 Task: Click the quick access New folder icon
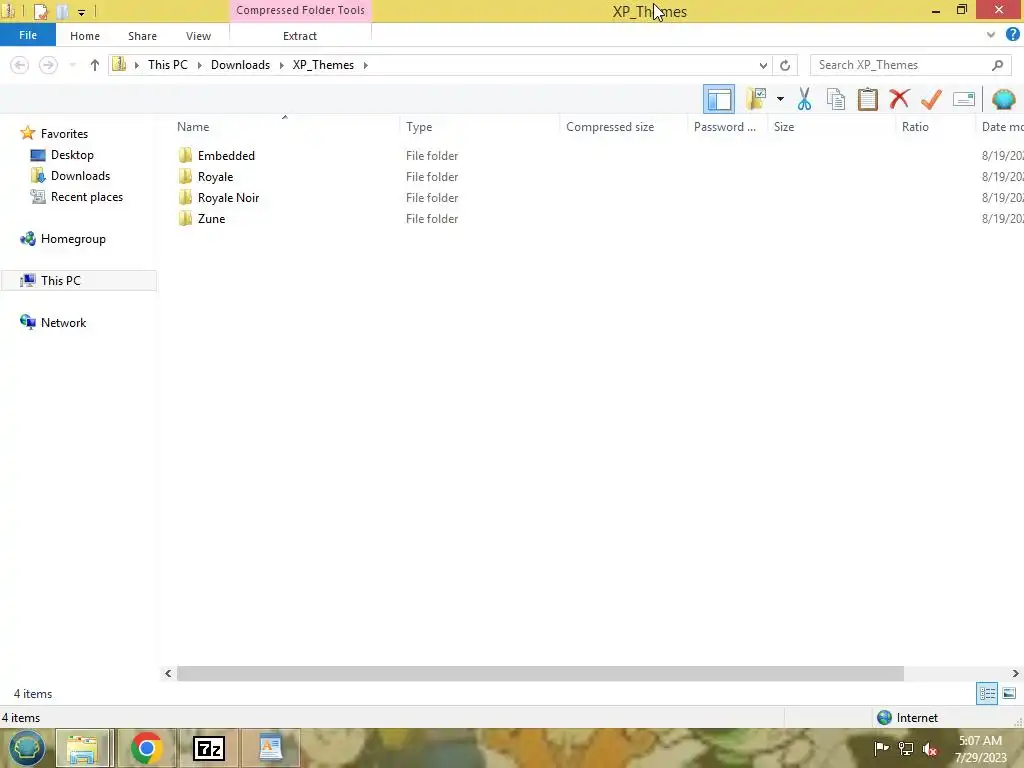[62, 11]
